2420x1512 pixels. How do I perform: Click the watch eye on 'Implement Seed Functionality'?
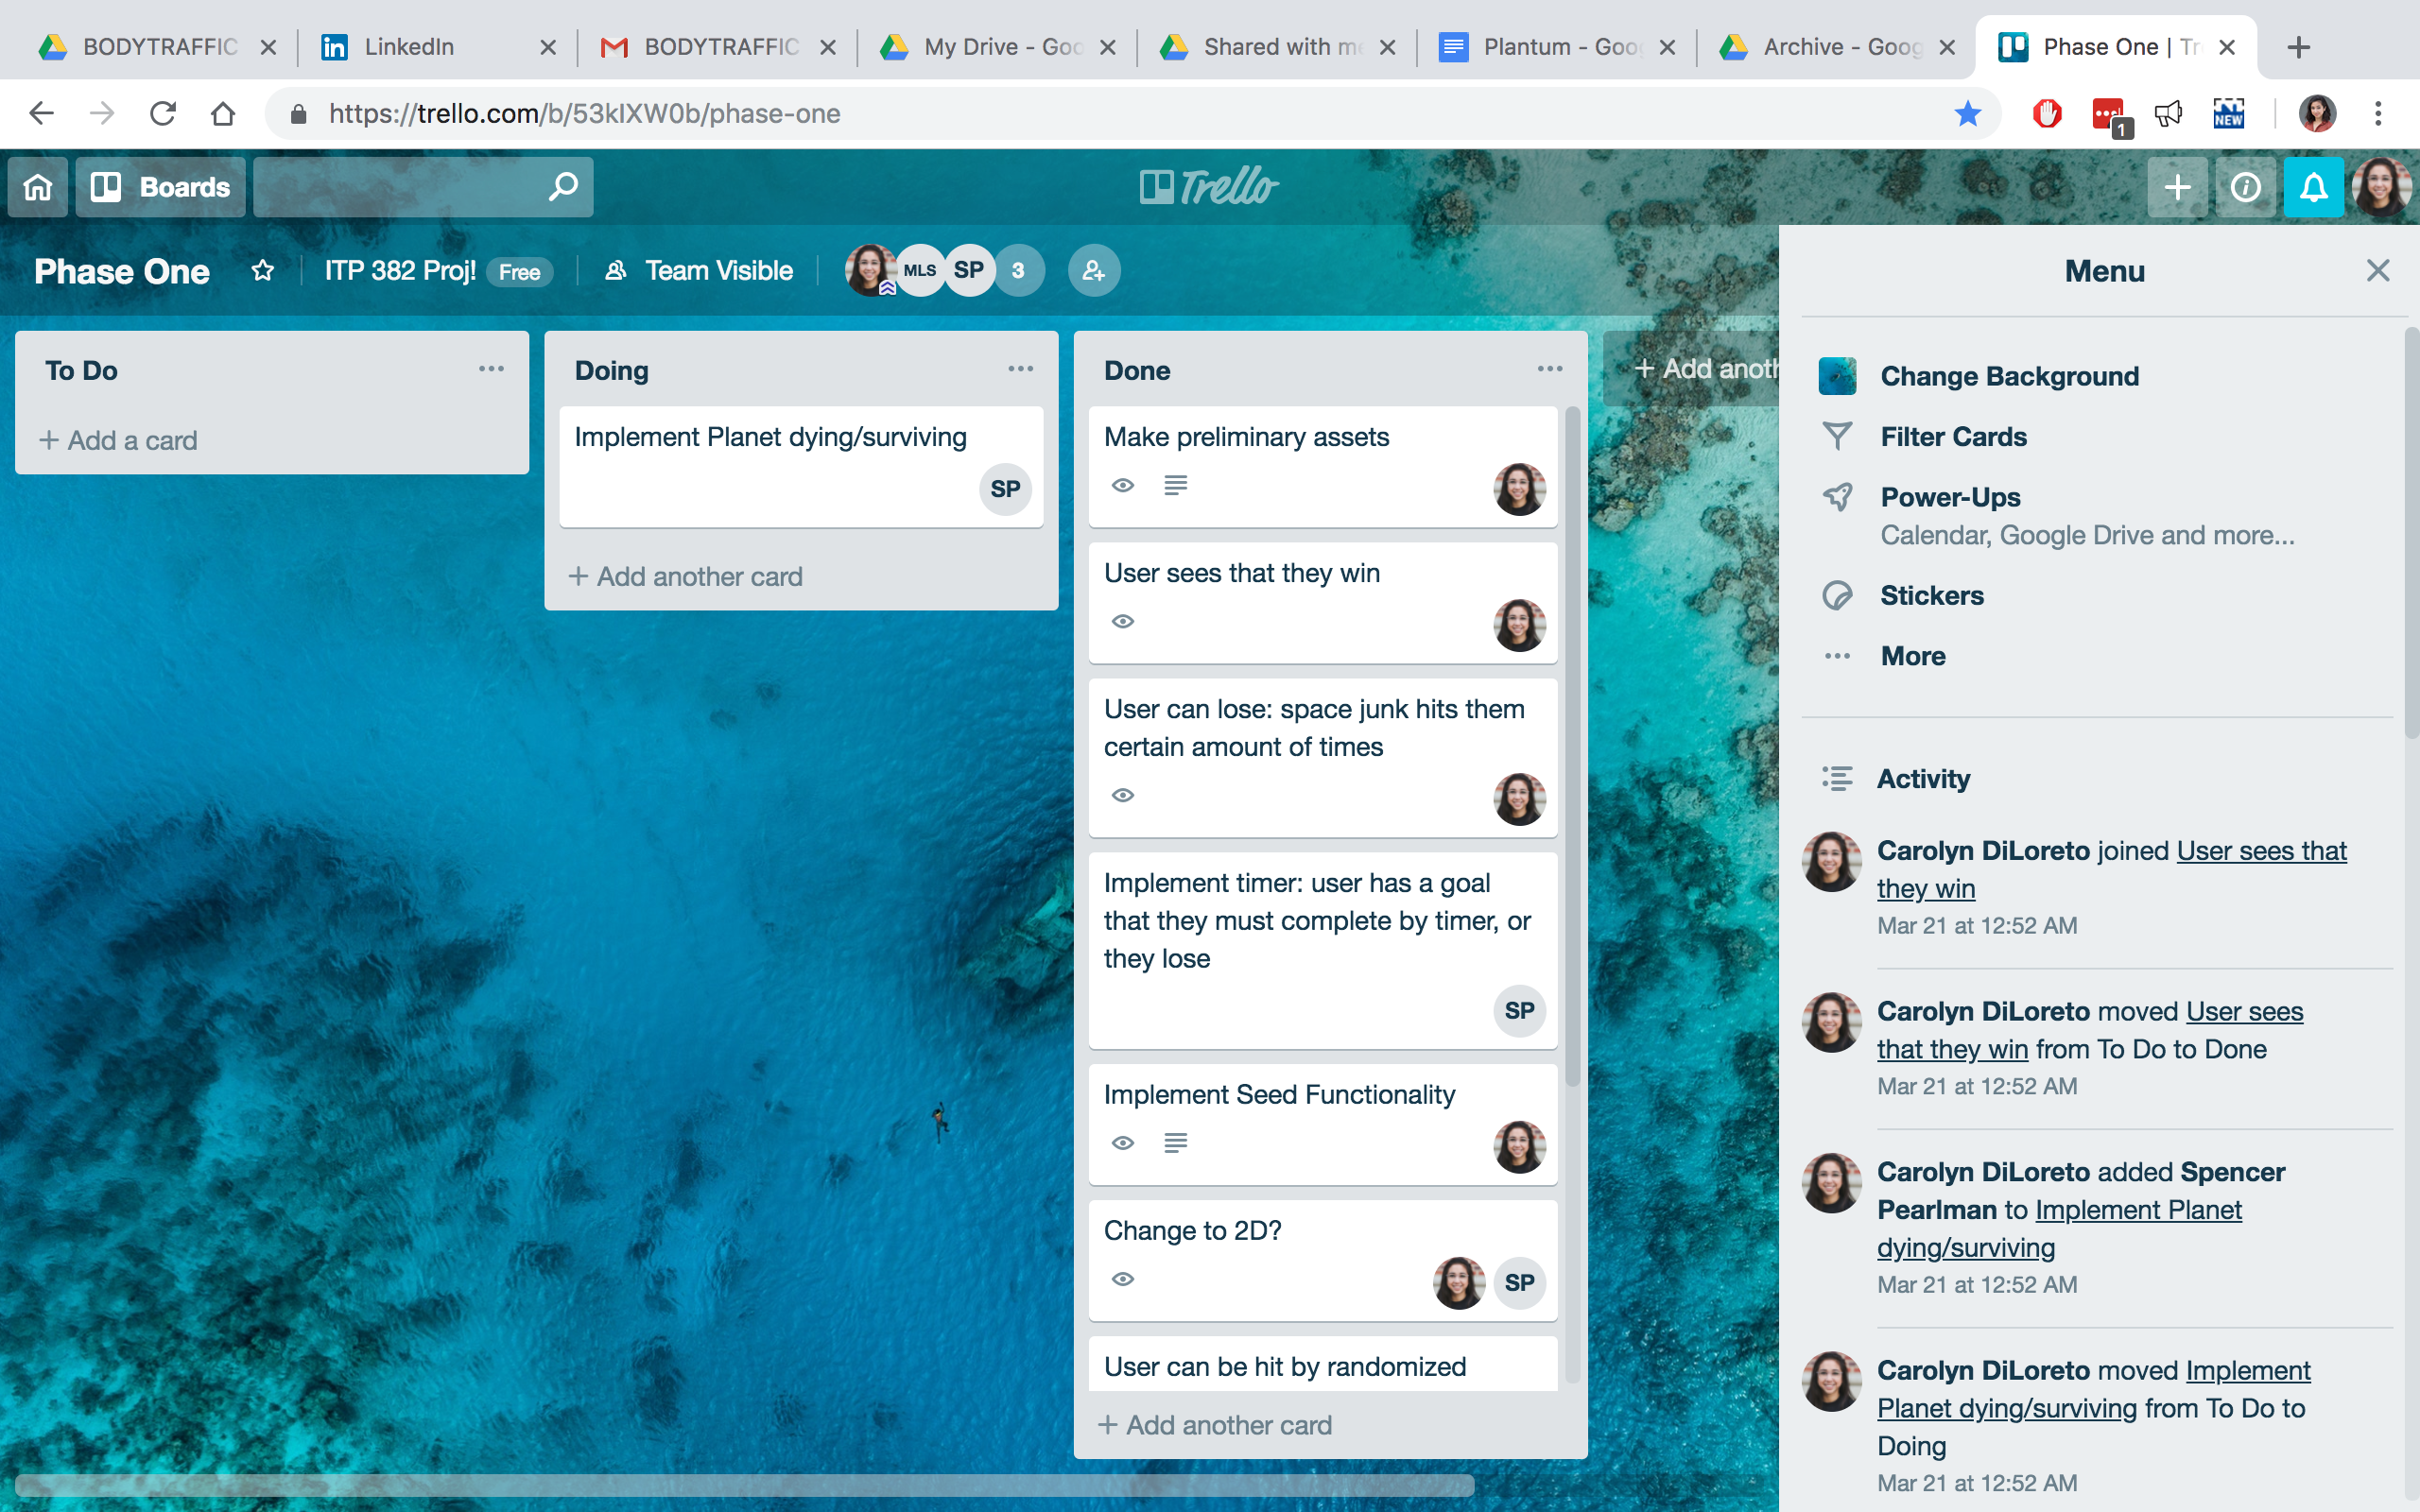pyautogui.click(x=1123, y=1143)
